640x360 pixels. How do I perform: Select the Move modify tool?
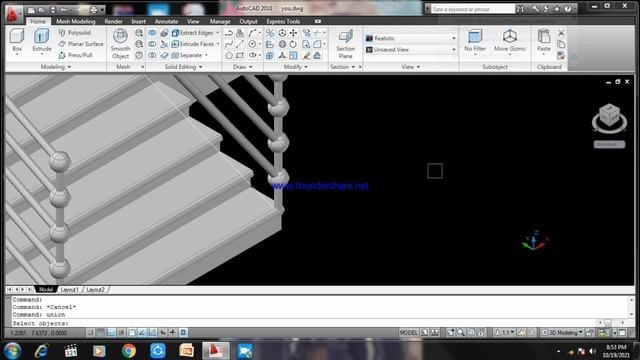click(293, 33)
